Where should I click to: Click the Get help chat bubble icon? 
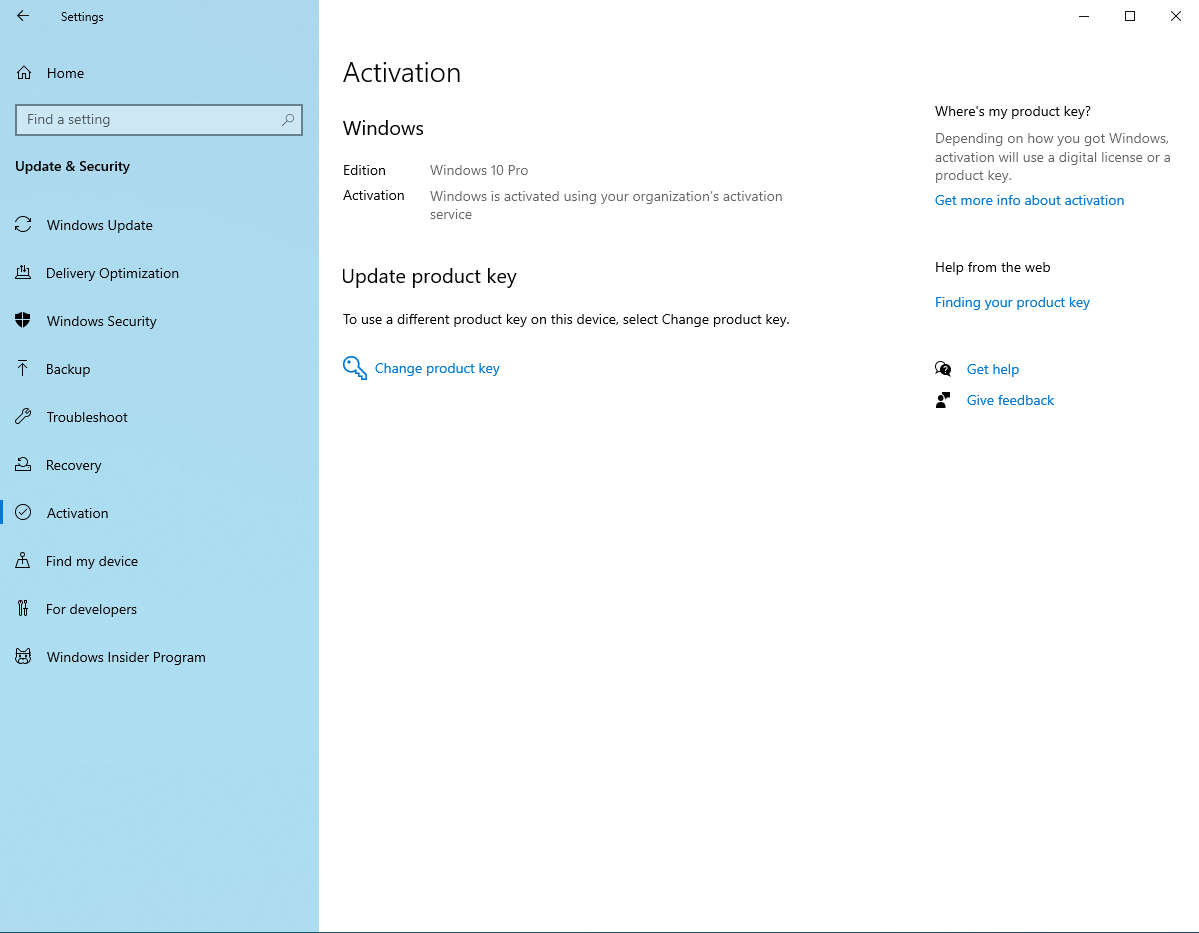click(x=943, y=369)
